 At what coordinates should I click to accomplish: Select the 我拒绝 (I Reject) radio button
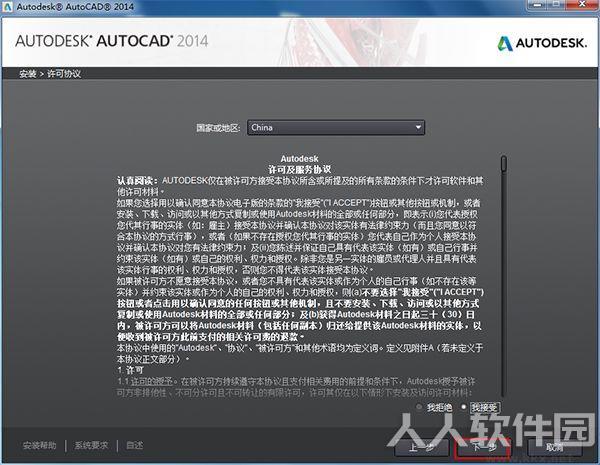coord(419,407)
